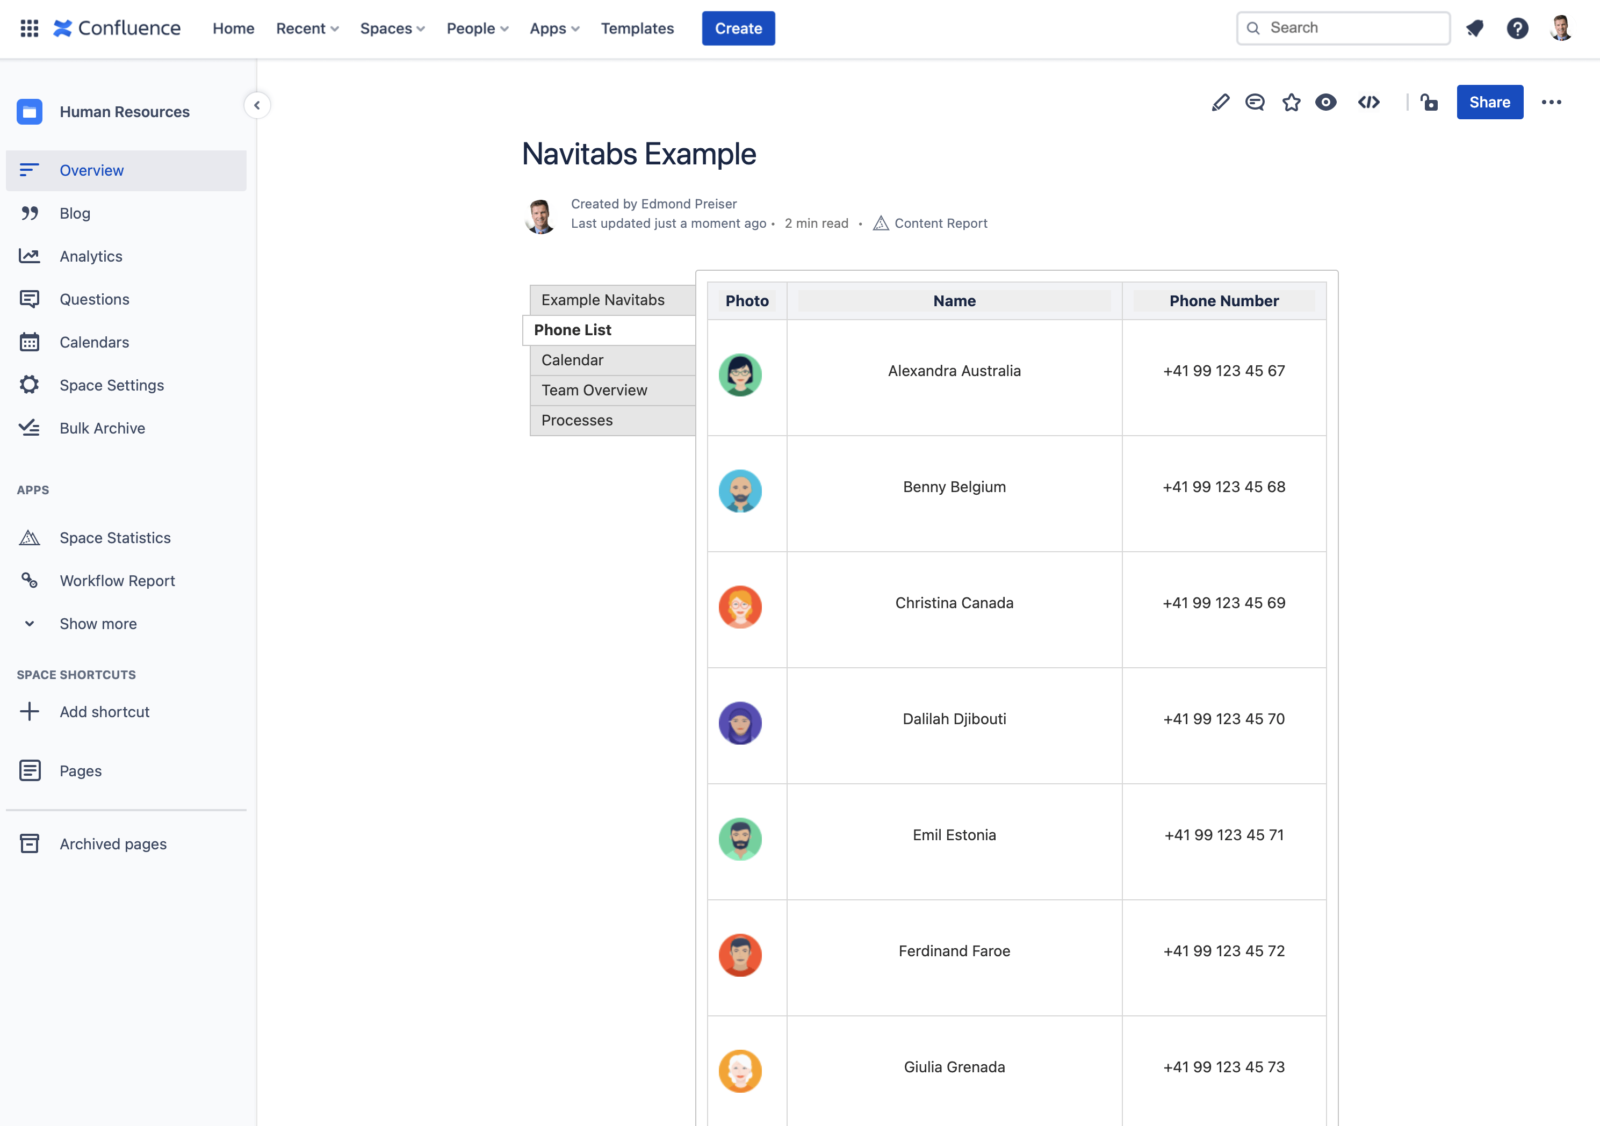
Task: Open page source view with the code icon
Action: pos(1368,102)
